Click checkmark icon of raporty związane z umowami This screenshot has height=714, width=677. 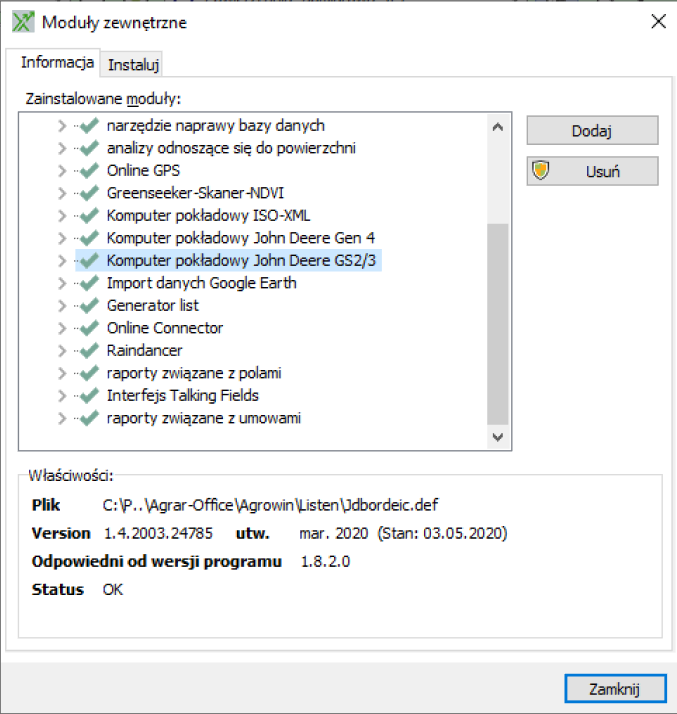[x=90, y=418]
